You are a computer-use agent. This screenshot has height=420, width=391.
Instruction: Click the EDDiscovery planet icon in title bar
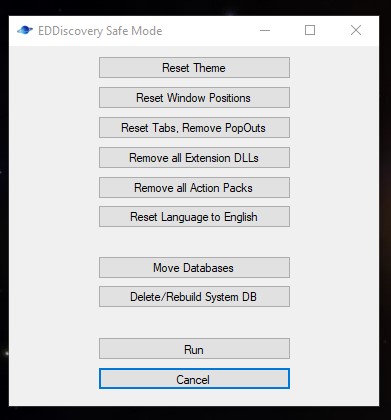25,30
